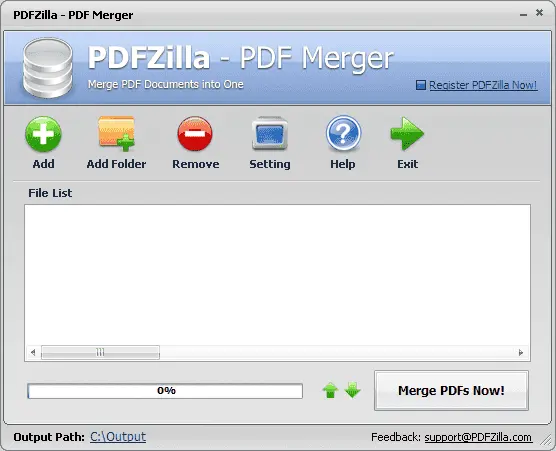Screen dimensions: 556x451
Task: Move selected file down with green arrow
Action: click(352, 390)
